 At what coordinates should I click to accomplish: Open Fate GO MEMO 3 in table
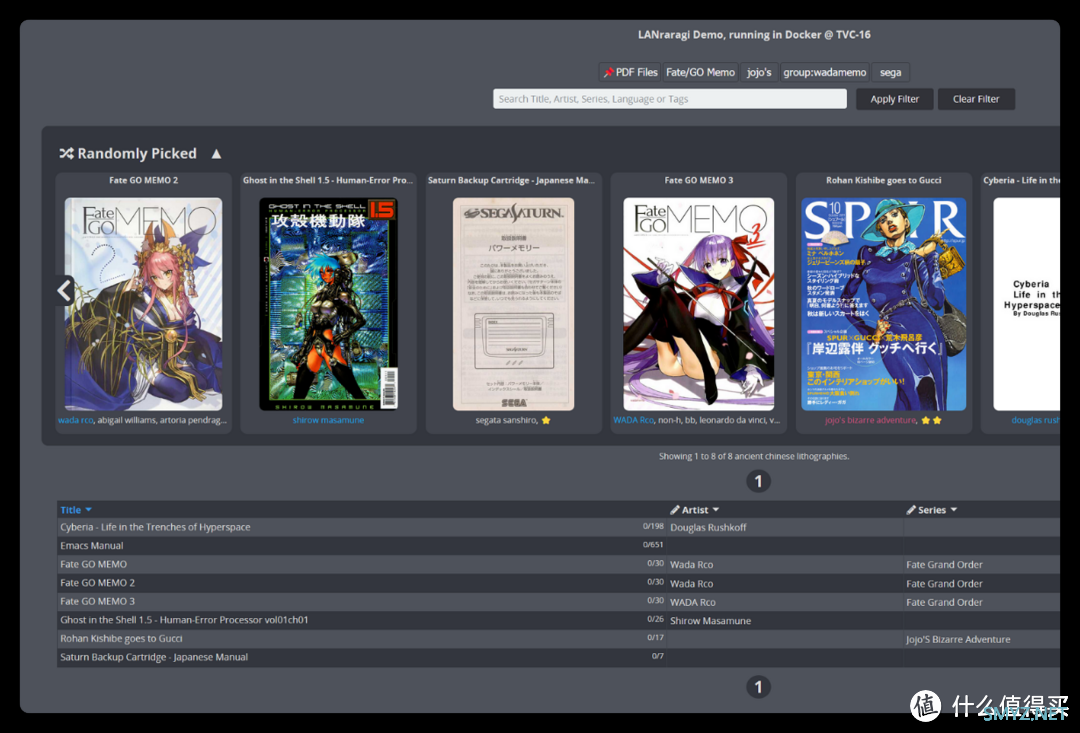pyautogui.click(x=97, y=601)
